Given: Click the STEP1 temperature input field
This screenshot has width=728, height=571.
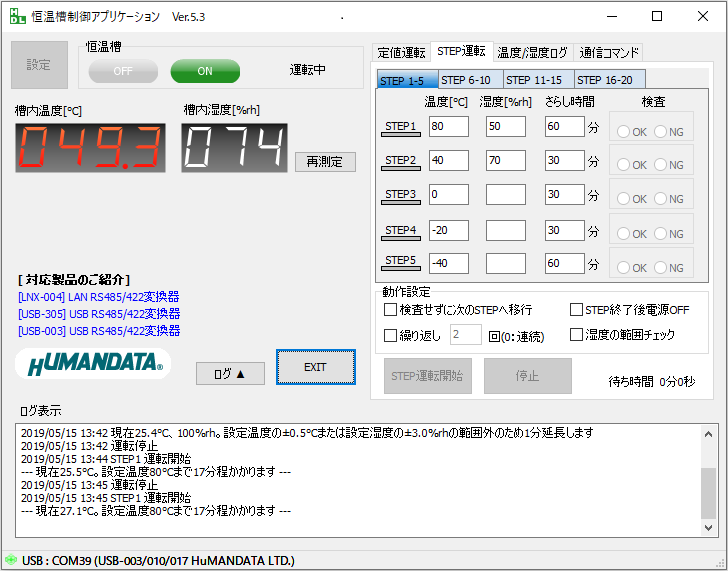Looking at the screenshot, I should point(448,127).
